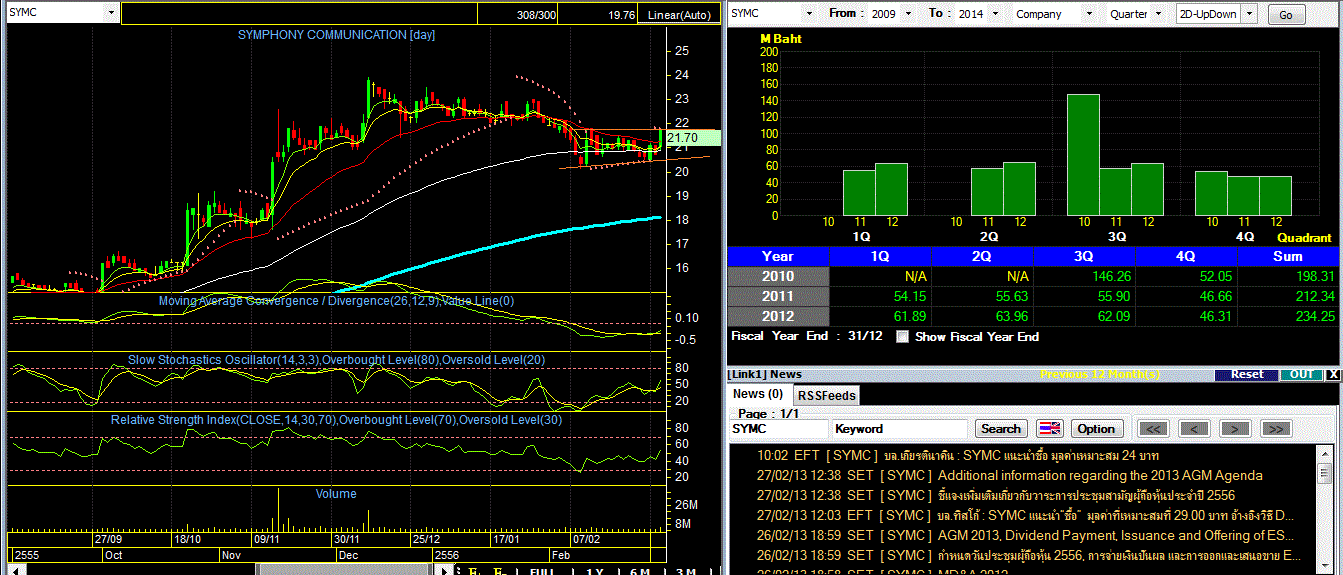Image resolution: width=1343 pixels, height=575 pixels.
Task: Go to next news page (>)
Action: tap(1235, 428)
